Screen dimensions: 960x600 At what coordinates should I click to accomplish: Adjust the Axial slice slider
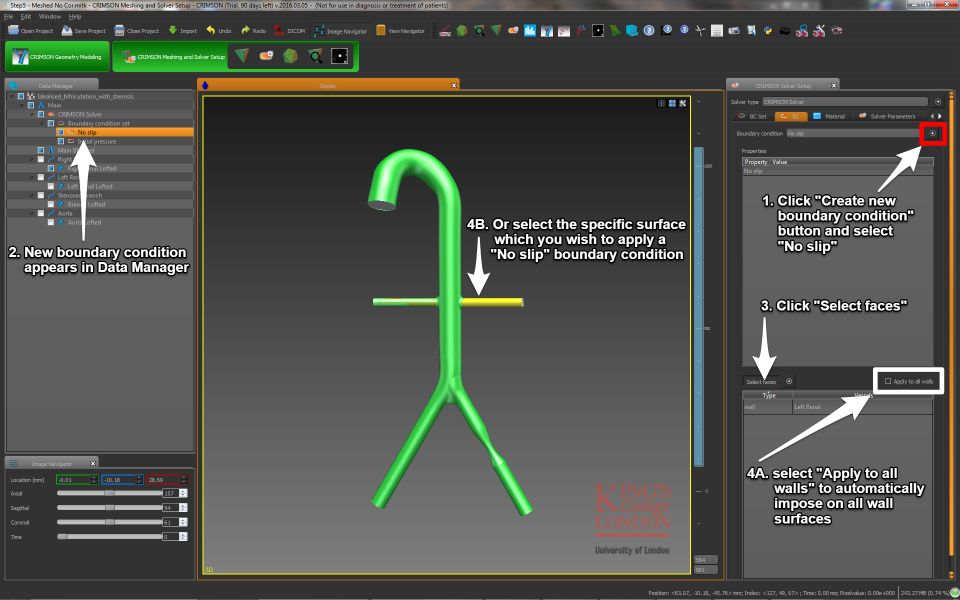click(110, 493)
